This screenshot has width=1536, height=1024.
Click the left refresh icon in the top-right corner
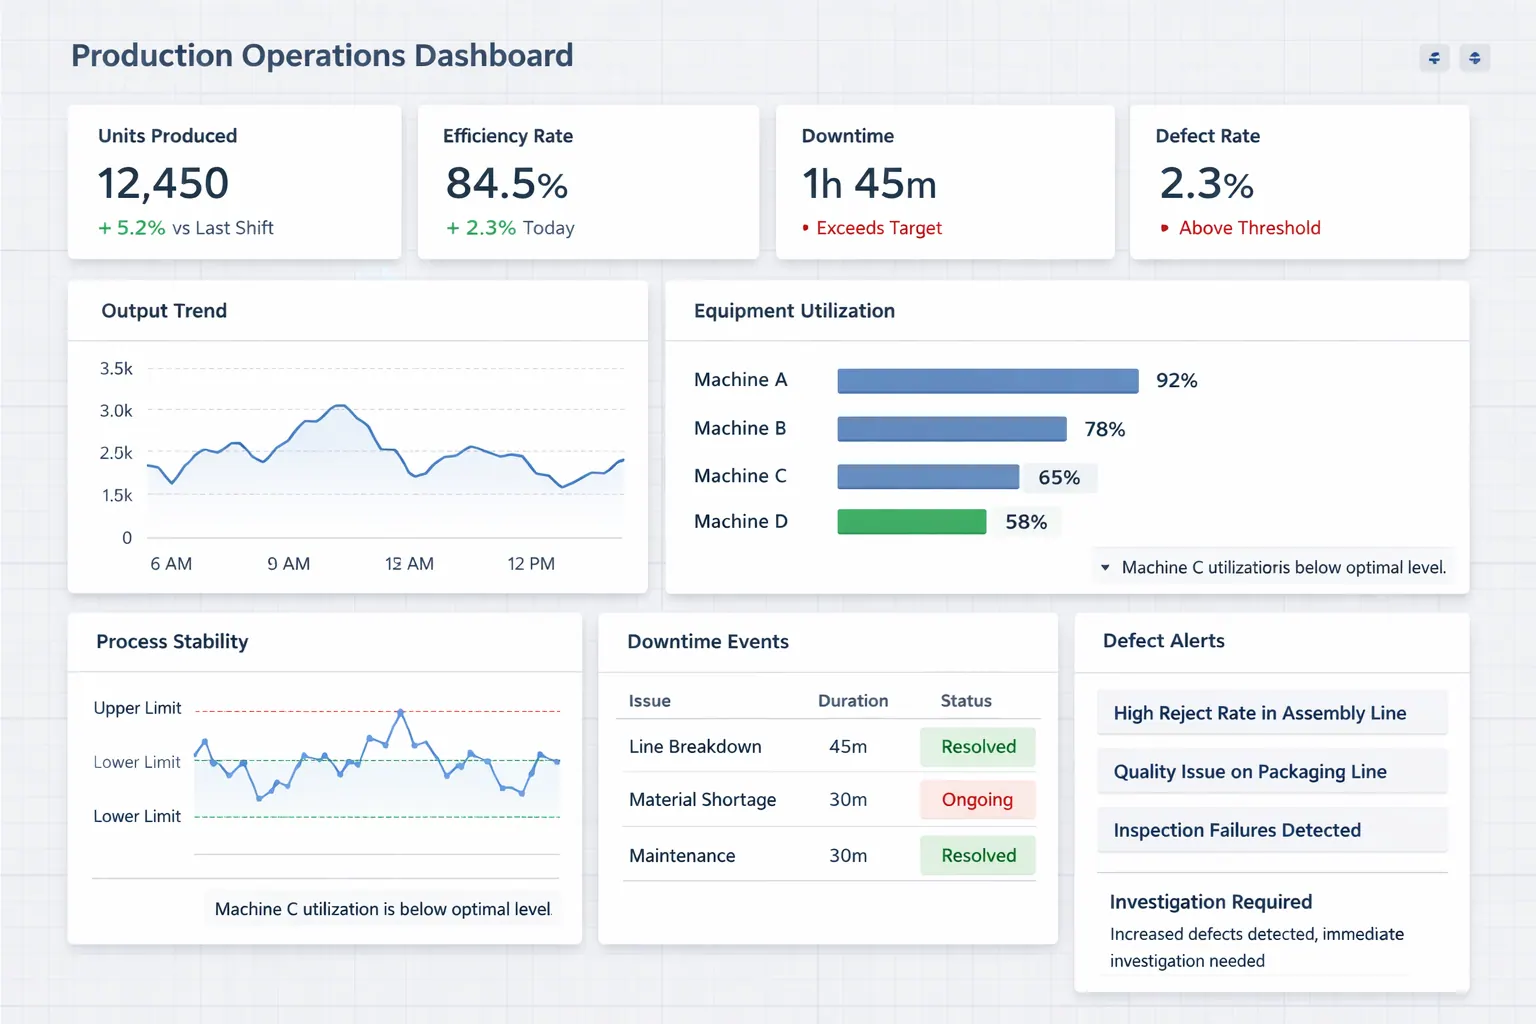1434,58
